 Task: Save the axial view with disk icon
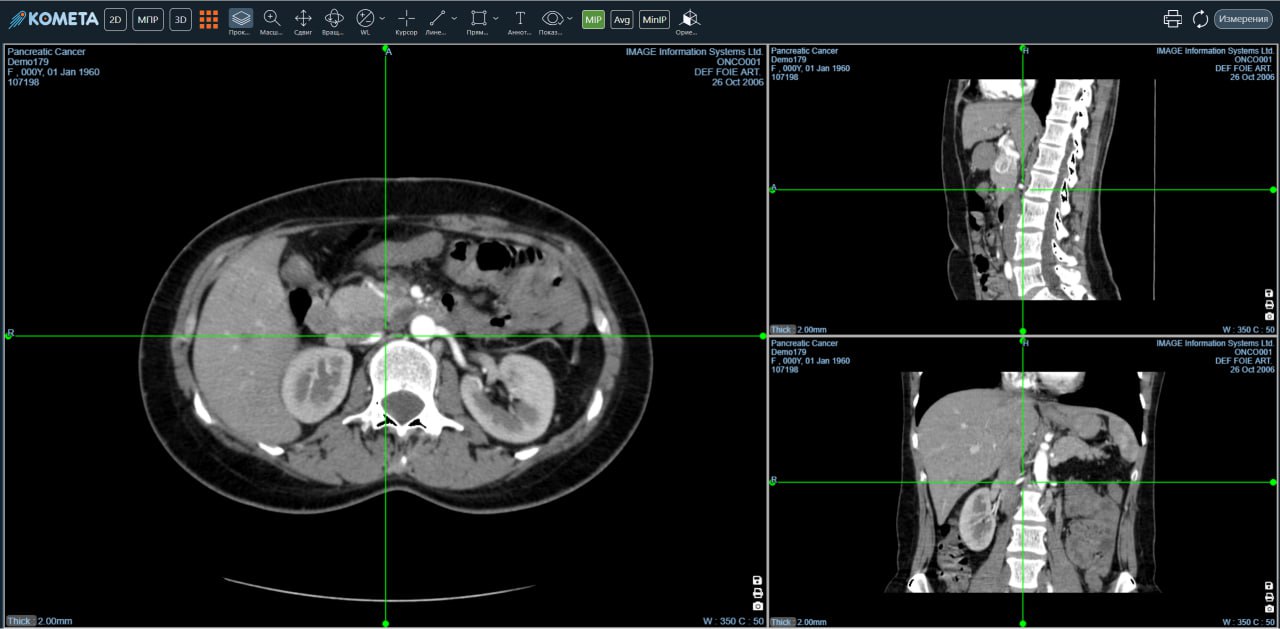pyautogui.click(x=757, y=580)
